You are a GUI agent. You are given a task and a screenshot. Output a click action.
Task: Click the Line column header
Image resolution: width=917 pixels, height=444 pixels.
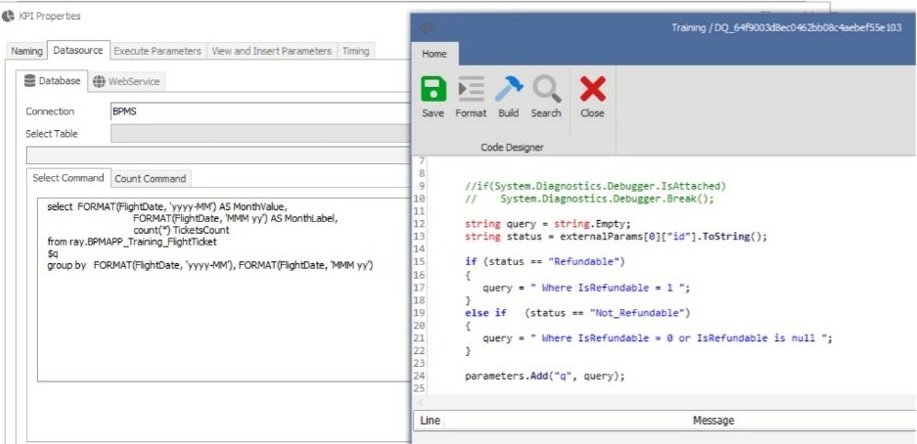tap(430, 421)
